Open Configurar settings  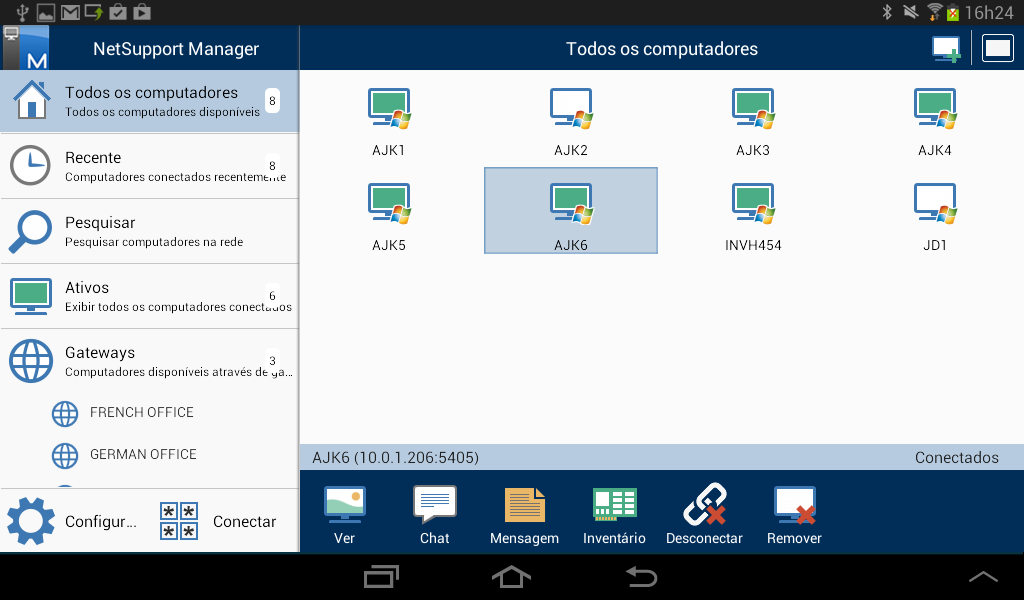[x=72, y=521]
